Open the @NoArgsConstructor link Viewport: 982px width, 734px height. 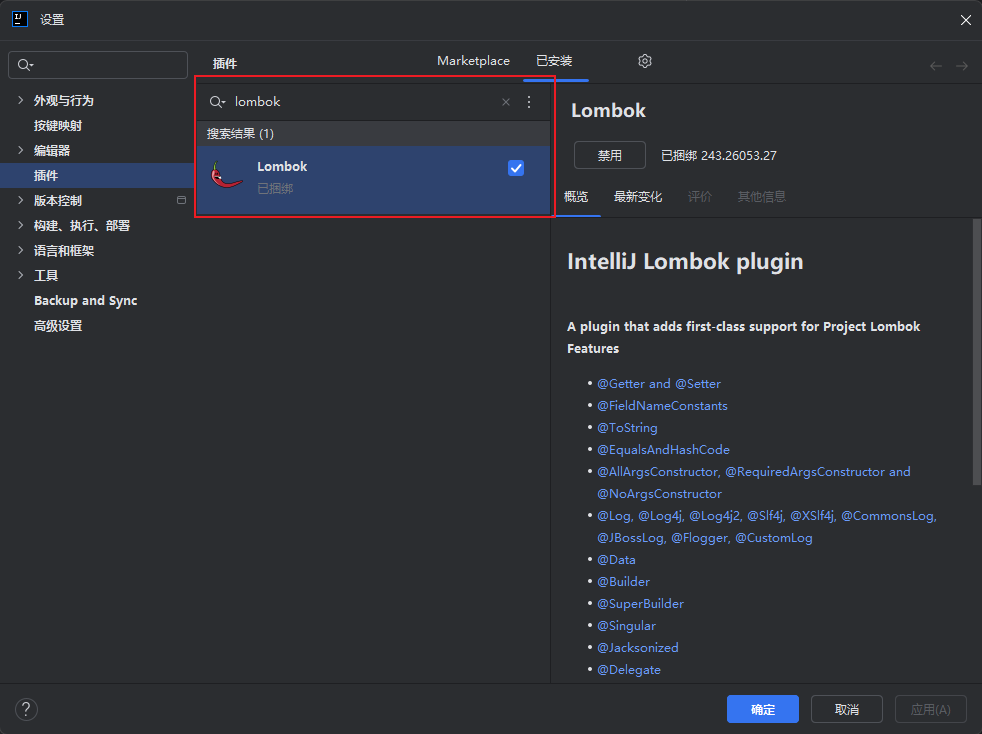coord(659,494)
